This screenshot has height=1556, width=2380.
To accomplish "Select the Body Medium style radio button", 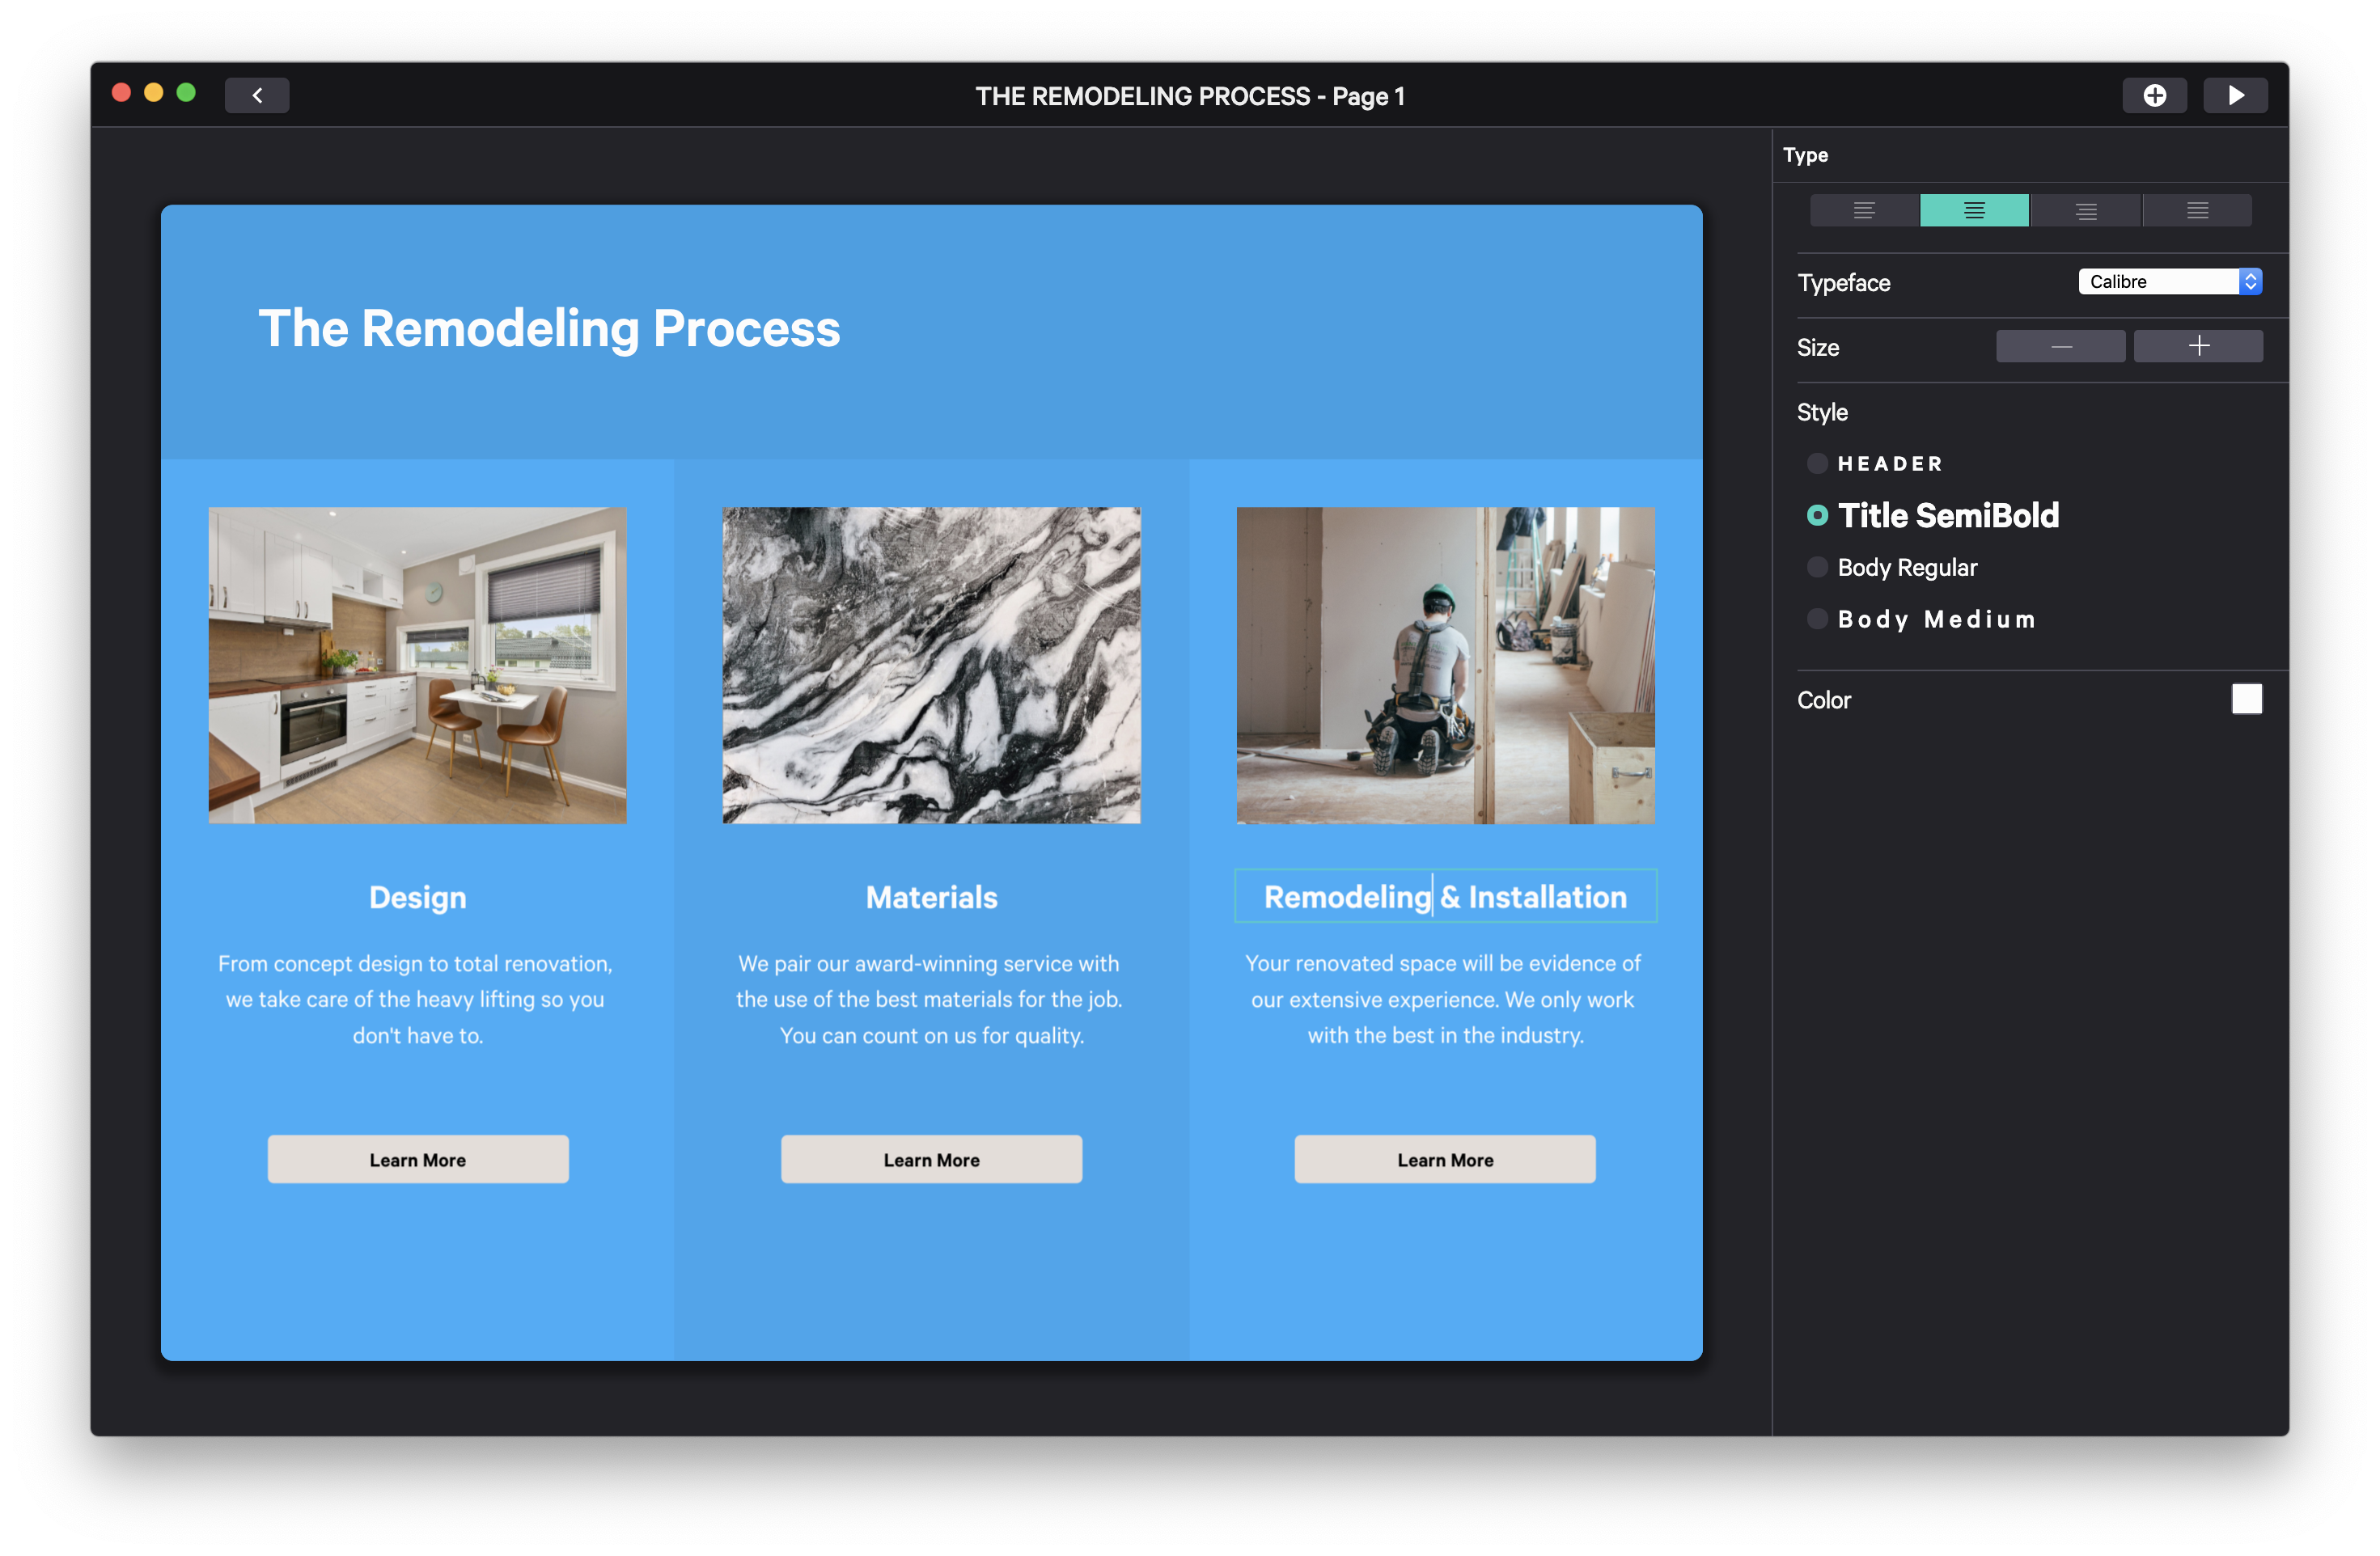I will [x=1815, y=616].
